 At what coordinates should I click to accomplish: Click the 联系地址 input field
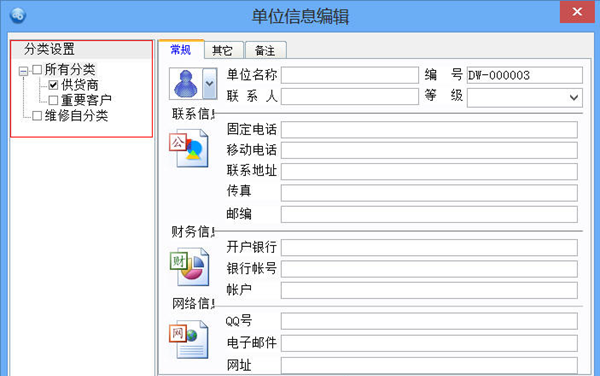(429, 171)
